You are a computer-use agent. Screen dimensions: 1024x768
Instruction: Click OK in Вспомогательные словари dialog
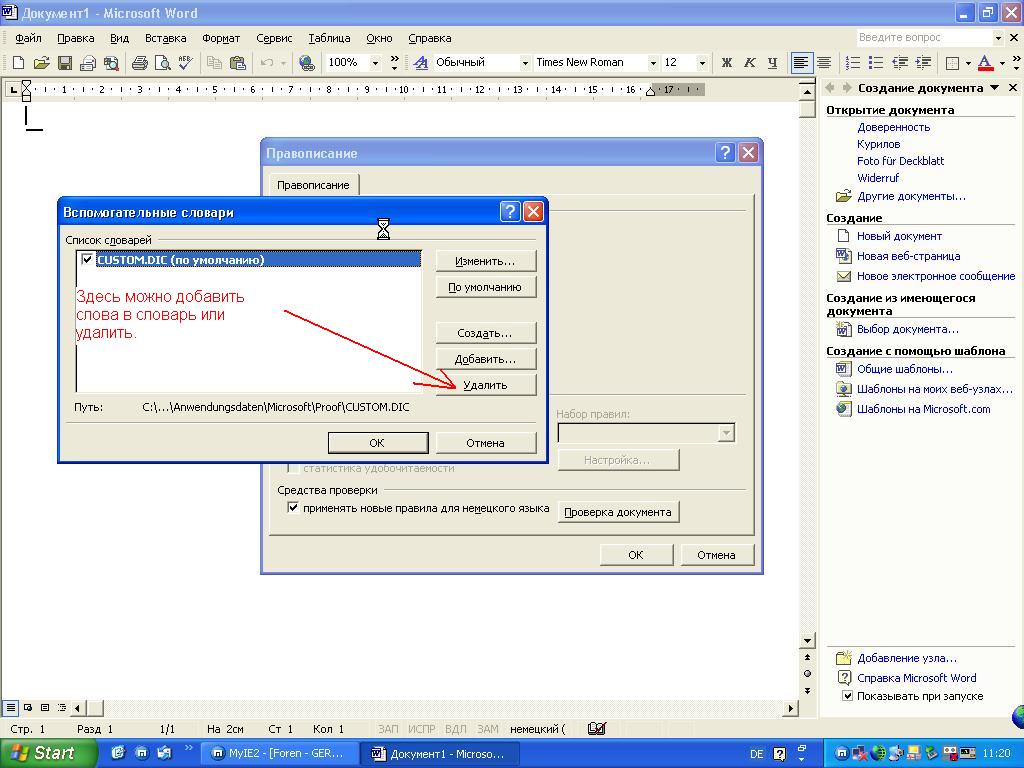coord(377,443)
